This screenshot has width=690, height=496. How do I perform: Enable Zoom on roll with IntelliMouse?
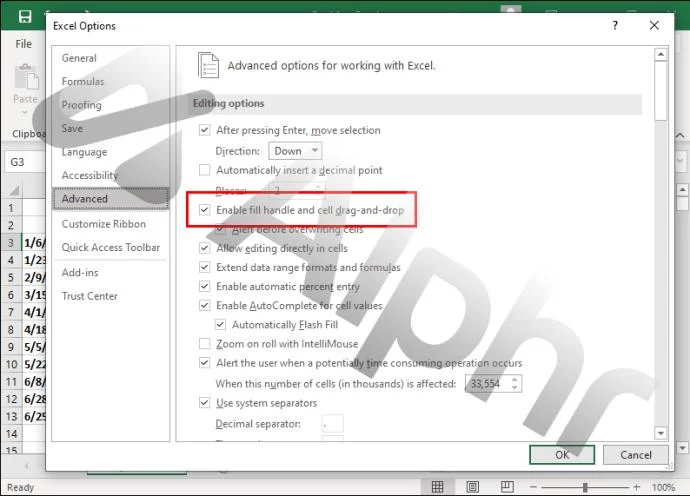(204, 343)
